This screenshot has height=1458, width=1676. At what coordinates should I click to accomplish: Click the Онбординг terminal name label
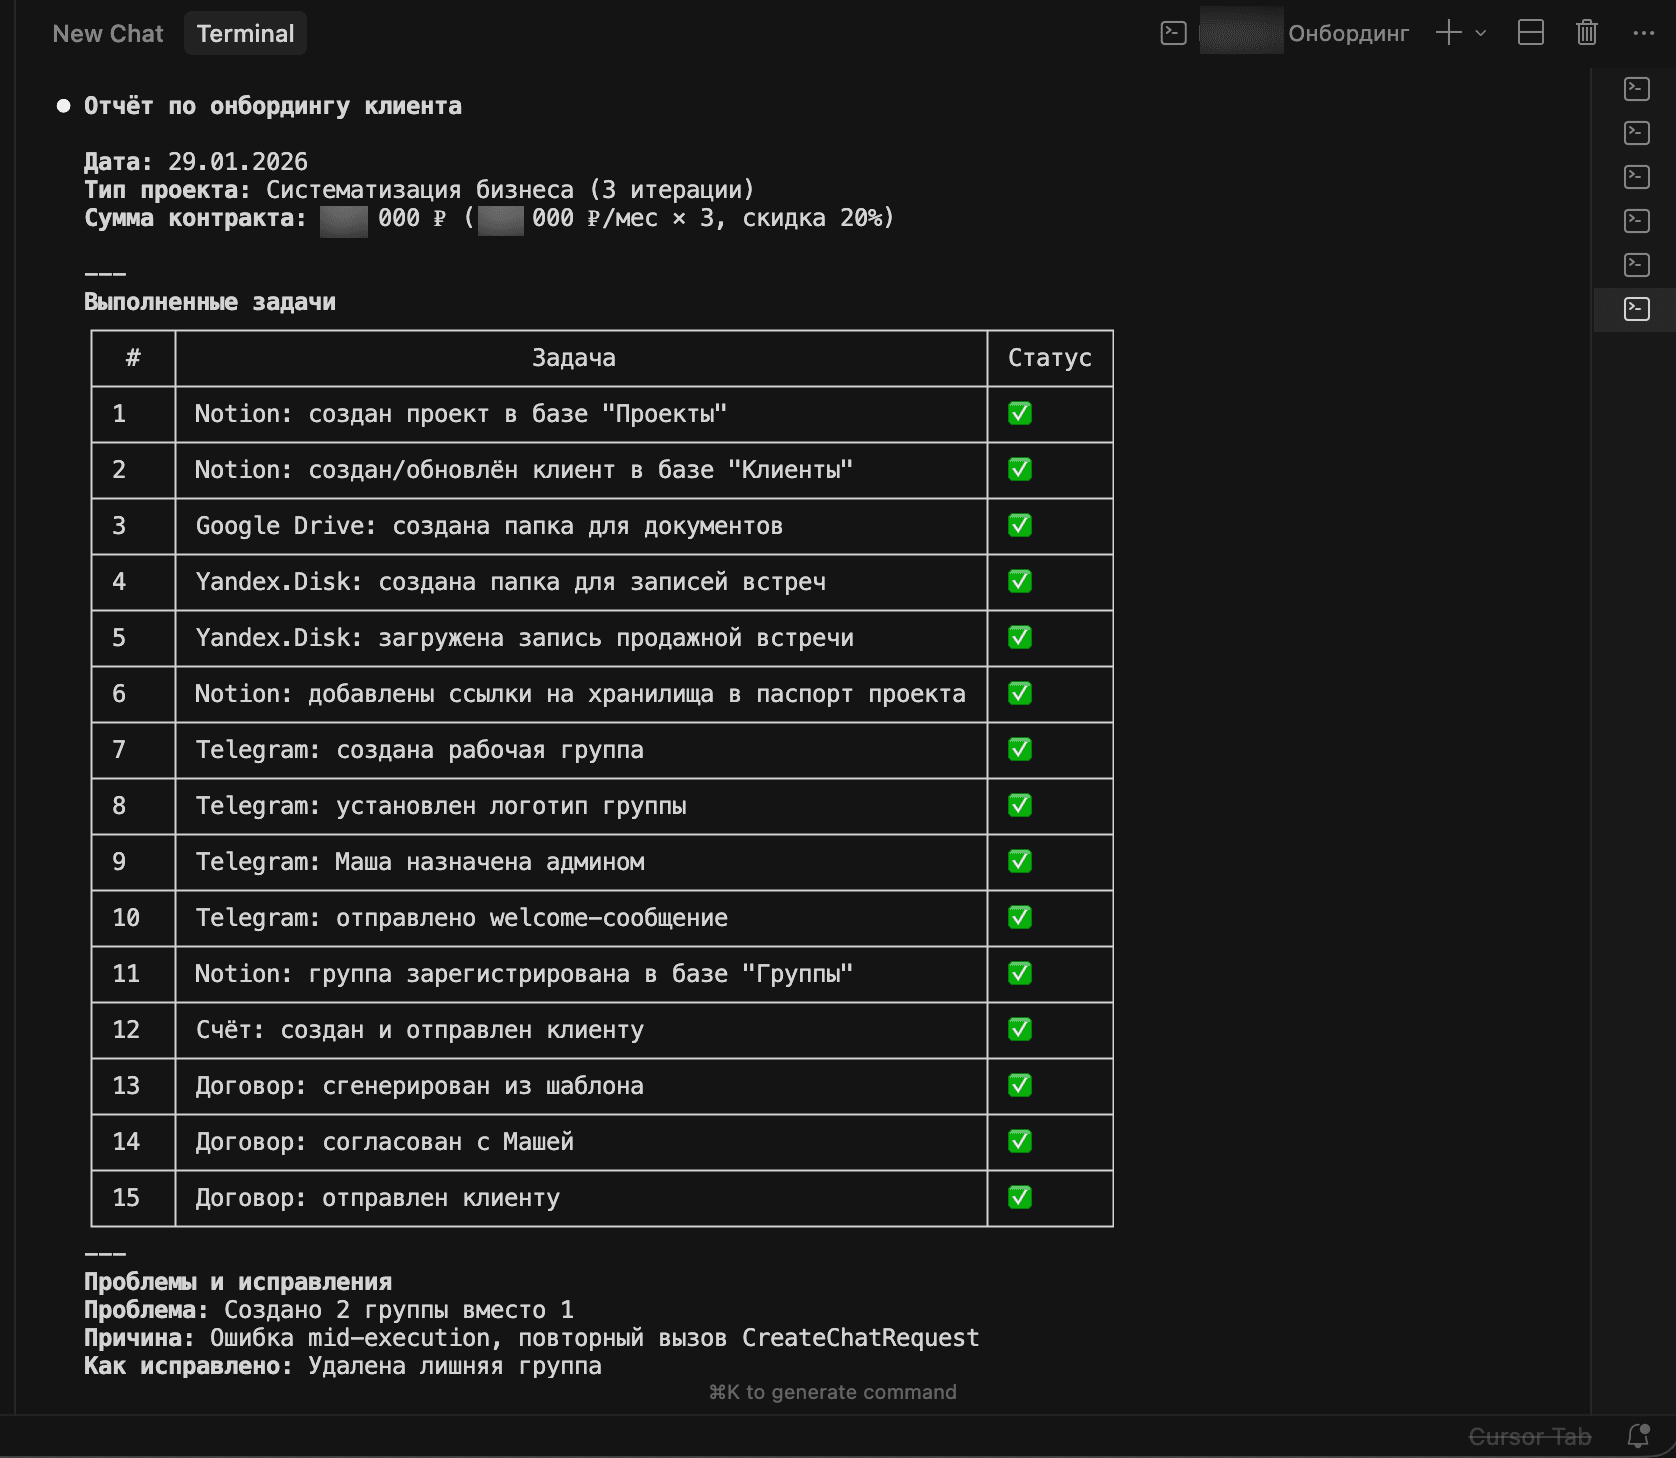1348,34
